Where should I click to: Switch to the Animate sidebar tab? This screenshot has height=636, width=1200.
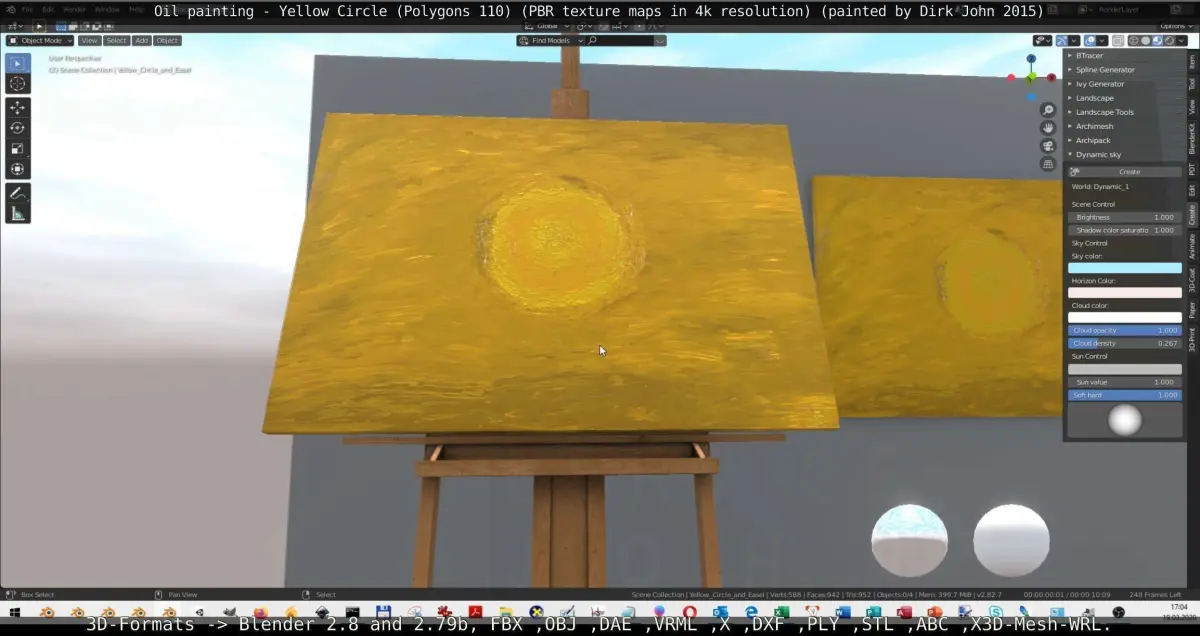pyautogui.click(x=1192, y=246)
